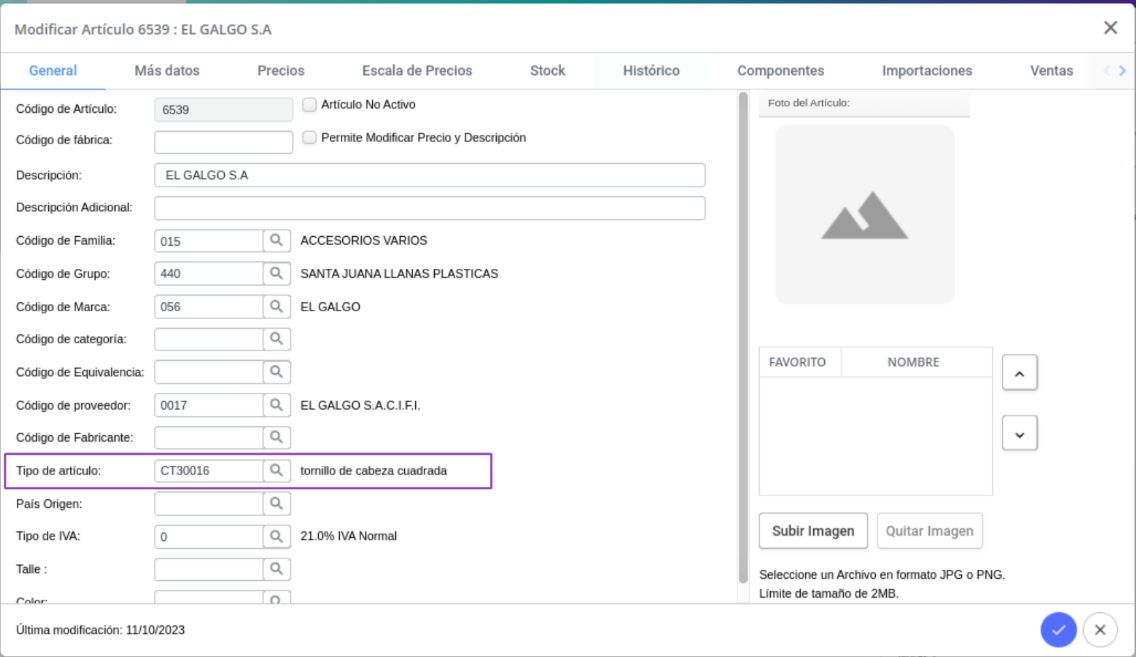The width and height of the screenshot is (1136, 657).
Task: Click the form's vertical scrollbar
Action: (x=743, y=338)
